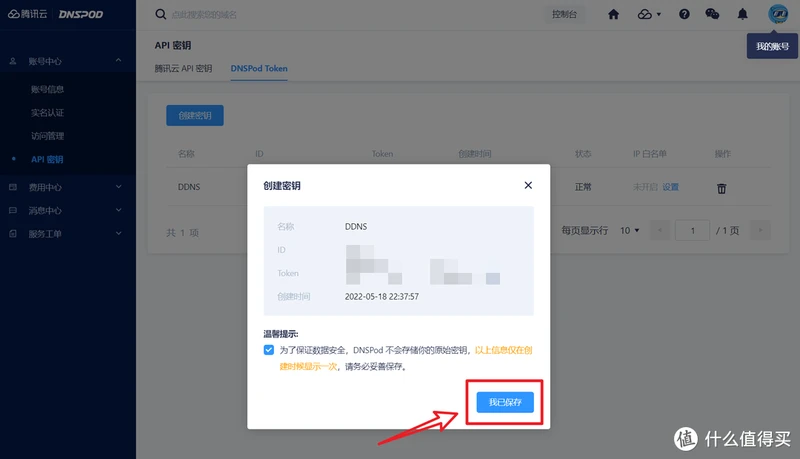Screen dimensions: 800x459
Task: Click the 名称 column header
Action: (186, 154)
